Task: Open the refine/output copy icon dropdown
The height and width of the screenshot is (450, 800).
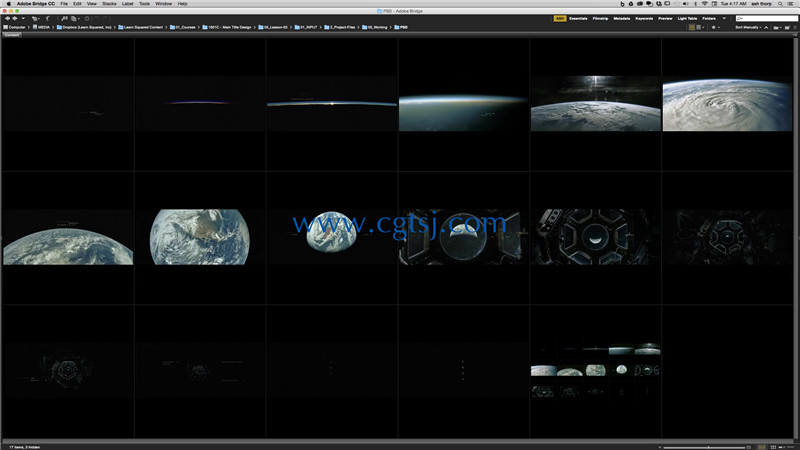Action: 75,19
